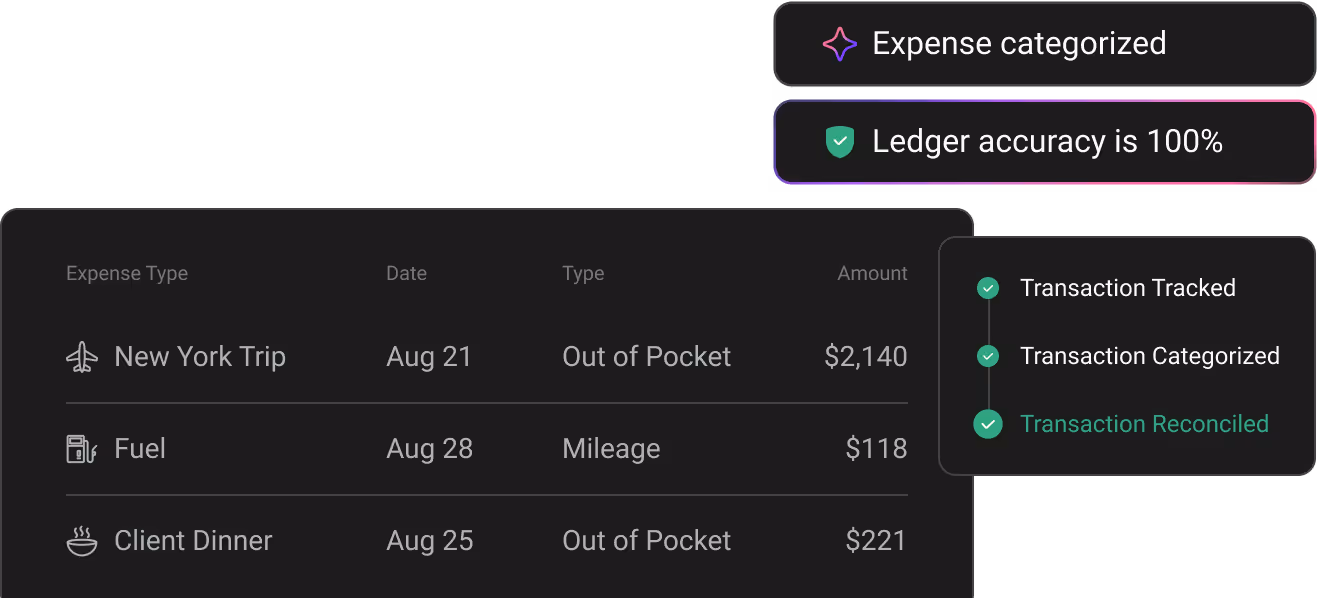The height and width of the screenshot is (598, 1317).
Task: Click the airplane icon beside New York Trip
Action: (82, 357)
